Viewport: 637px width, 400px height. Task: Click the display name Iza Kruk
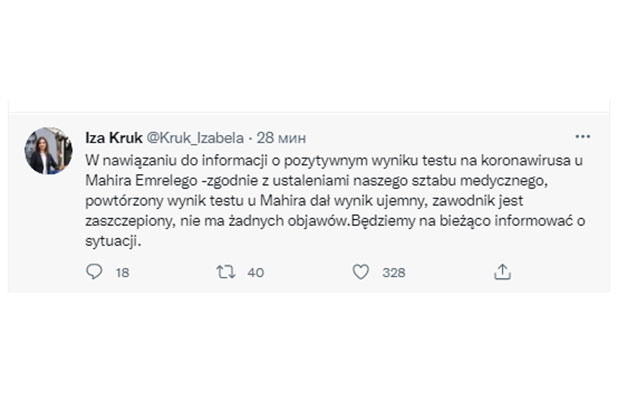pos(114,138)
